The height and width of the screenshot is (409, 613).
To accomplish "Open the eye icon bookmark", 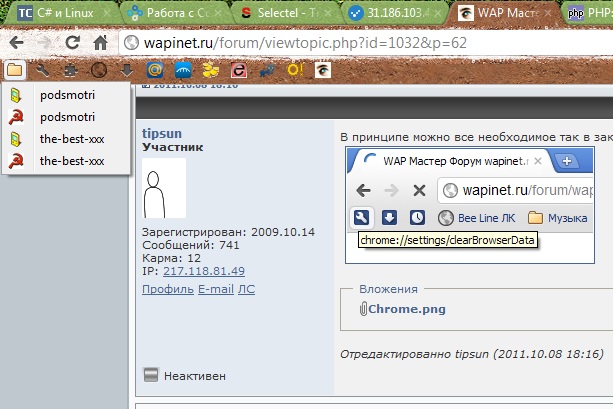I will coord(323,70).
